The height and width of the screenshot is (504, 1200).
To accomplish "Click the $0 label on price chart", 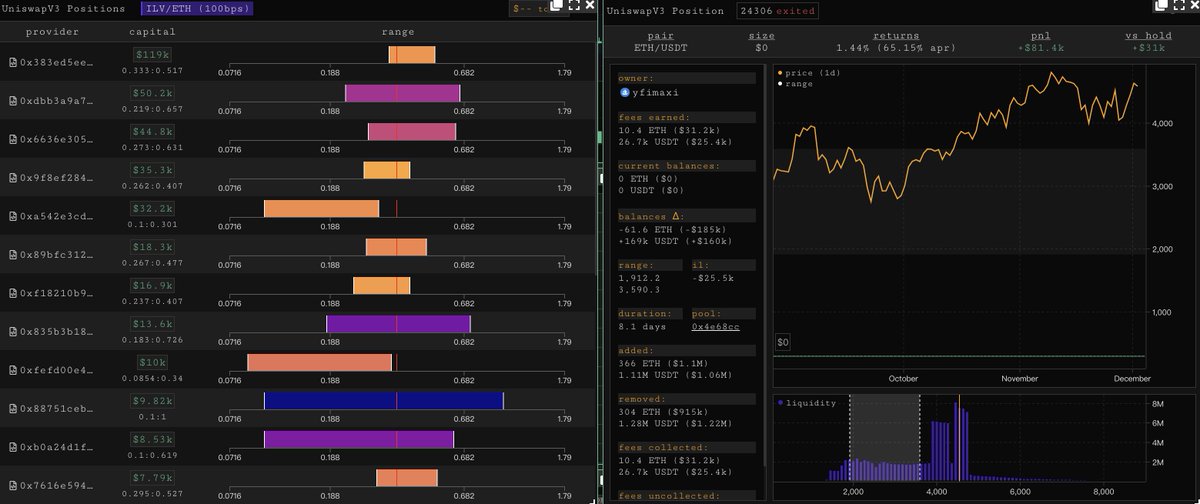I will tap(783, 342).
